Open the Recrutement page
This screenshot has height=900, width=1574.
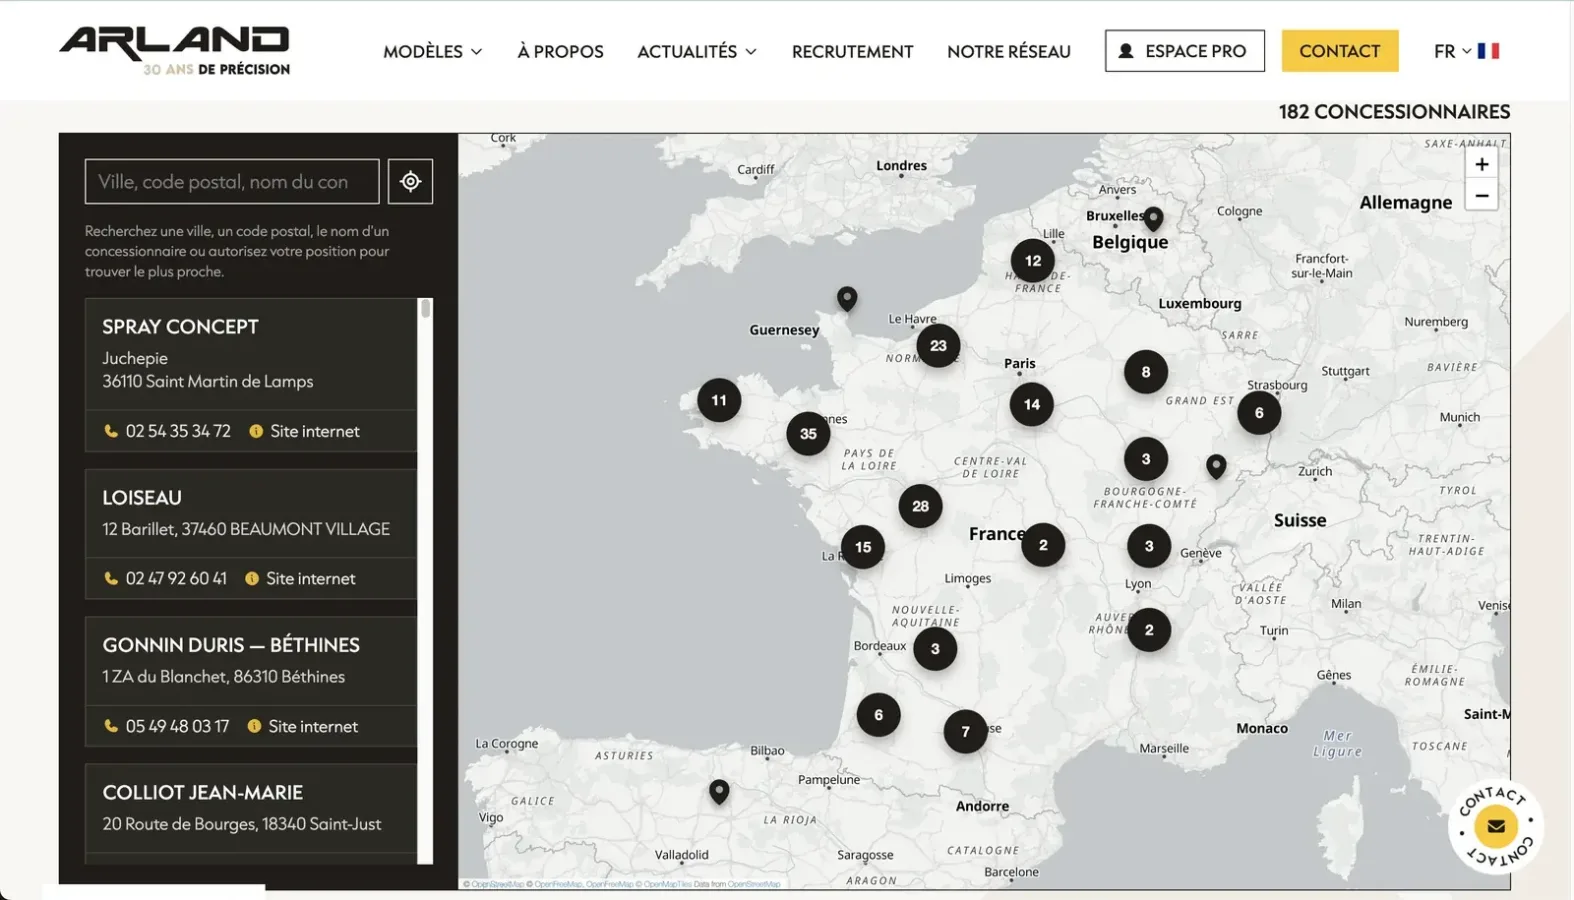click(852, 51)
